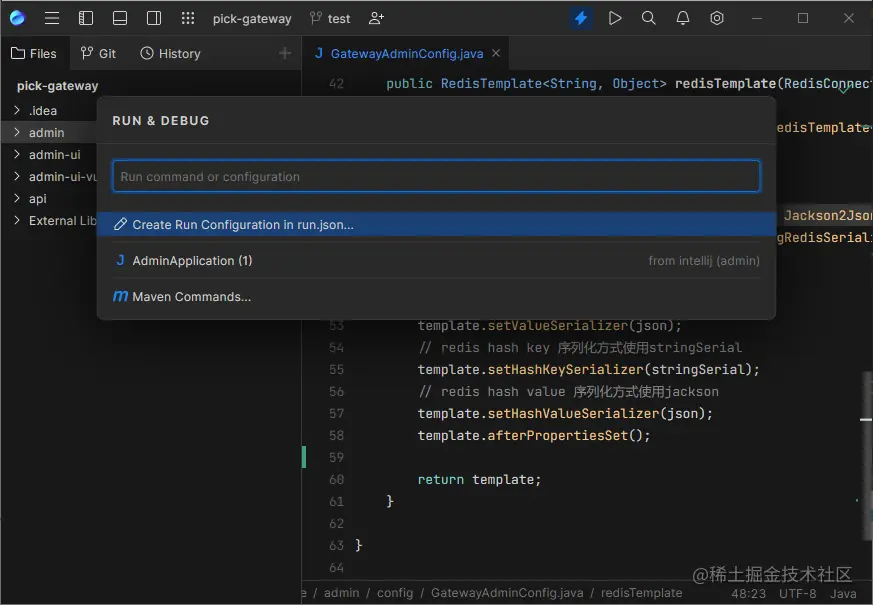Expand the api folder chevron
Image resolution: width=873 pixels, height=605 pixels.
[17, 198]
